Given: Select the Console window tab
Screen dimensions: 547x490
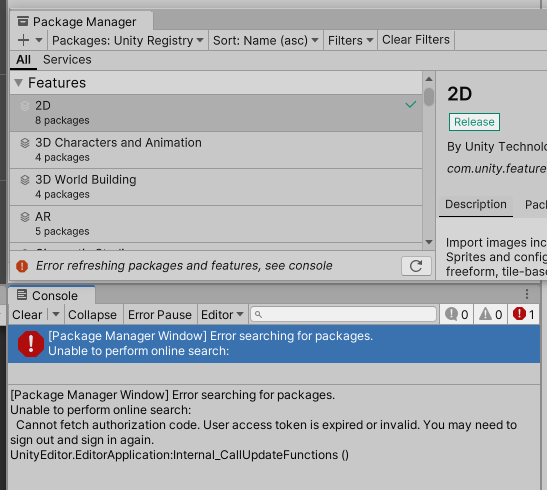Looking at the screenshot, I should click(x=51, y=295).
